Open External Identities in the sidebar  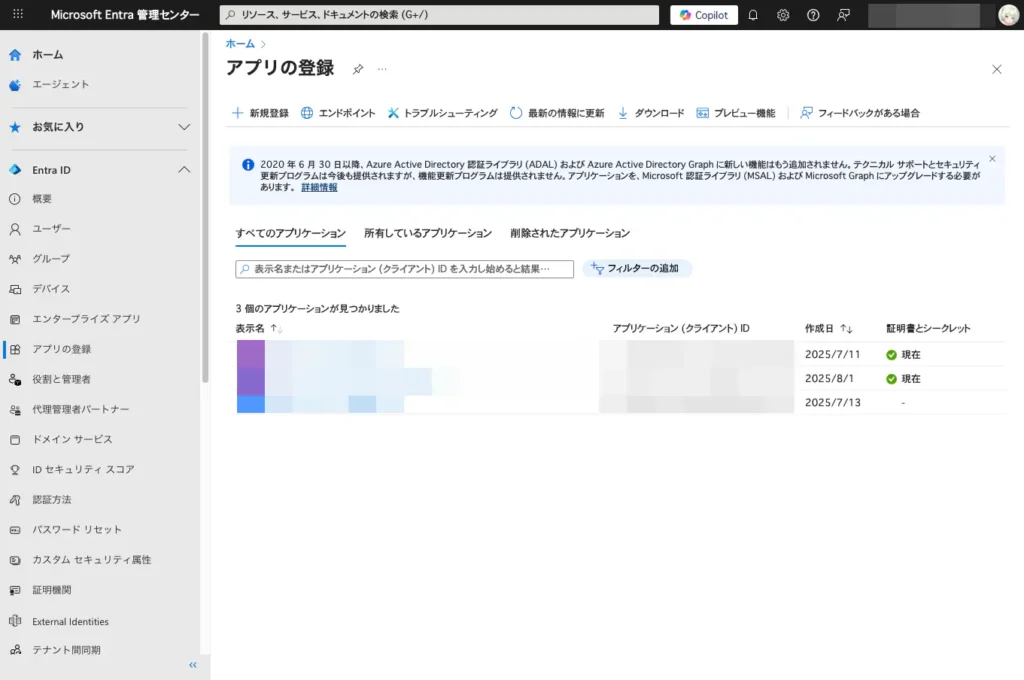tap(71, 621)
